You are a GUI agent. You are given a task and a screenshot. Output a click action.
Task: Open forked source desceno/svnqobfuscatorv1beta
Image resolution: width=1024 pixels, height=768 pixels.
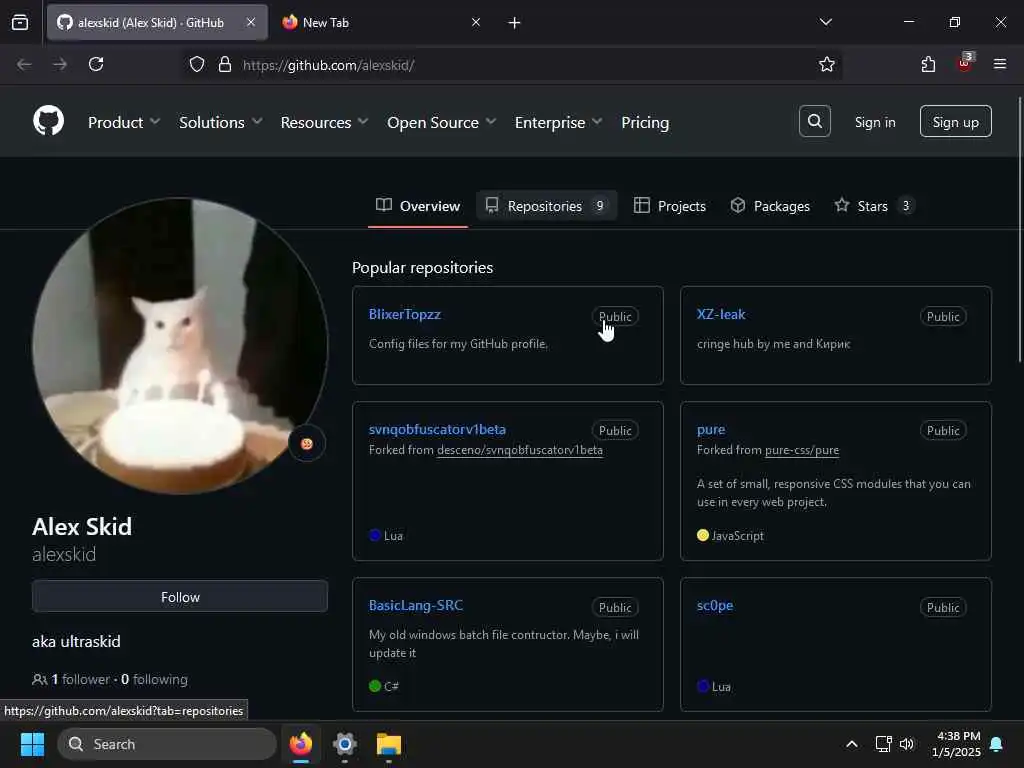pyautogui.click(x=520, y=450)
